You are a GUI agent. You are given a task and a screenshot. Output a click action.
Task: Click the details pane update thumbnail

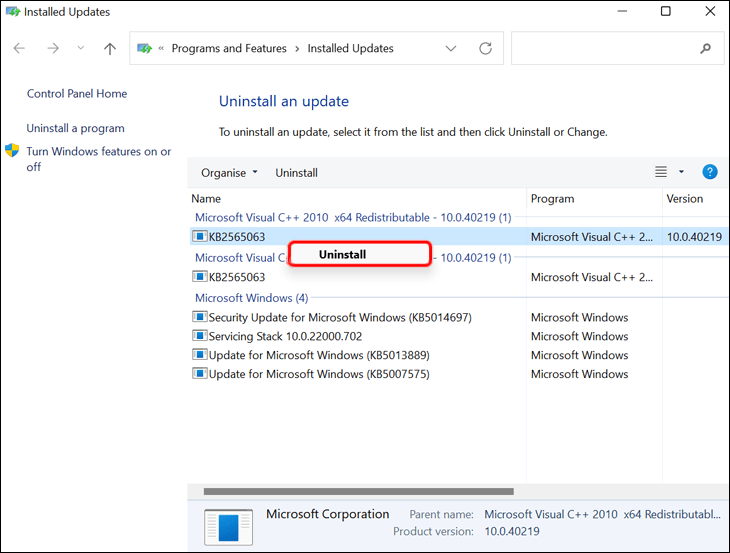point(228,527)
